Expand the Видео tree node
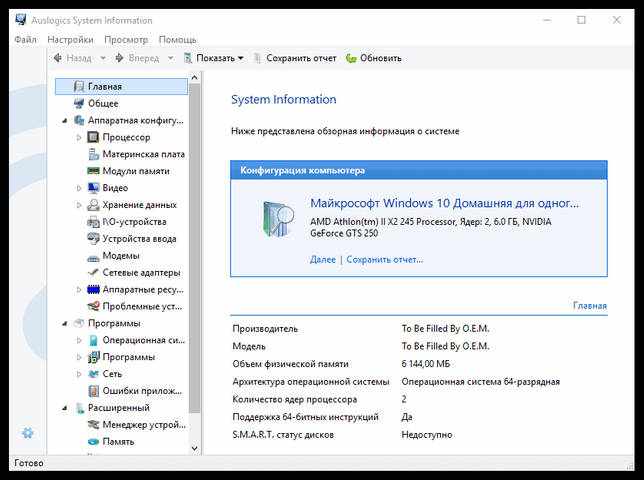Viewport: 644px width, 480px height. tap(79, 188)
